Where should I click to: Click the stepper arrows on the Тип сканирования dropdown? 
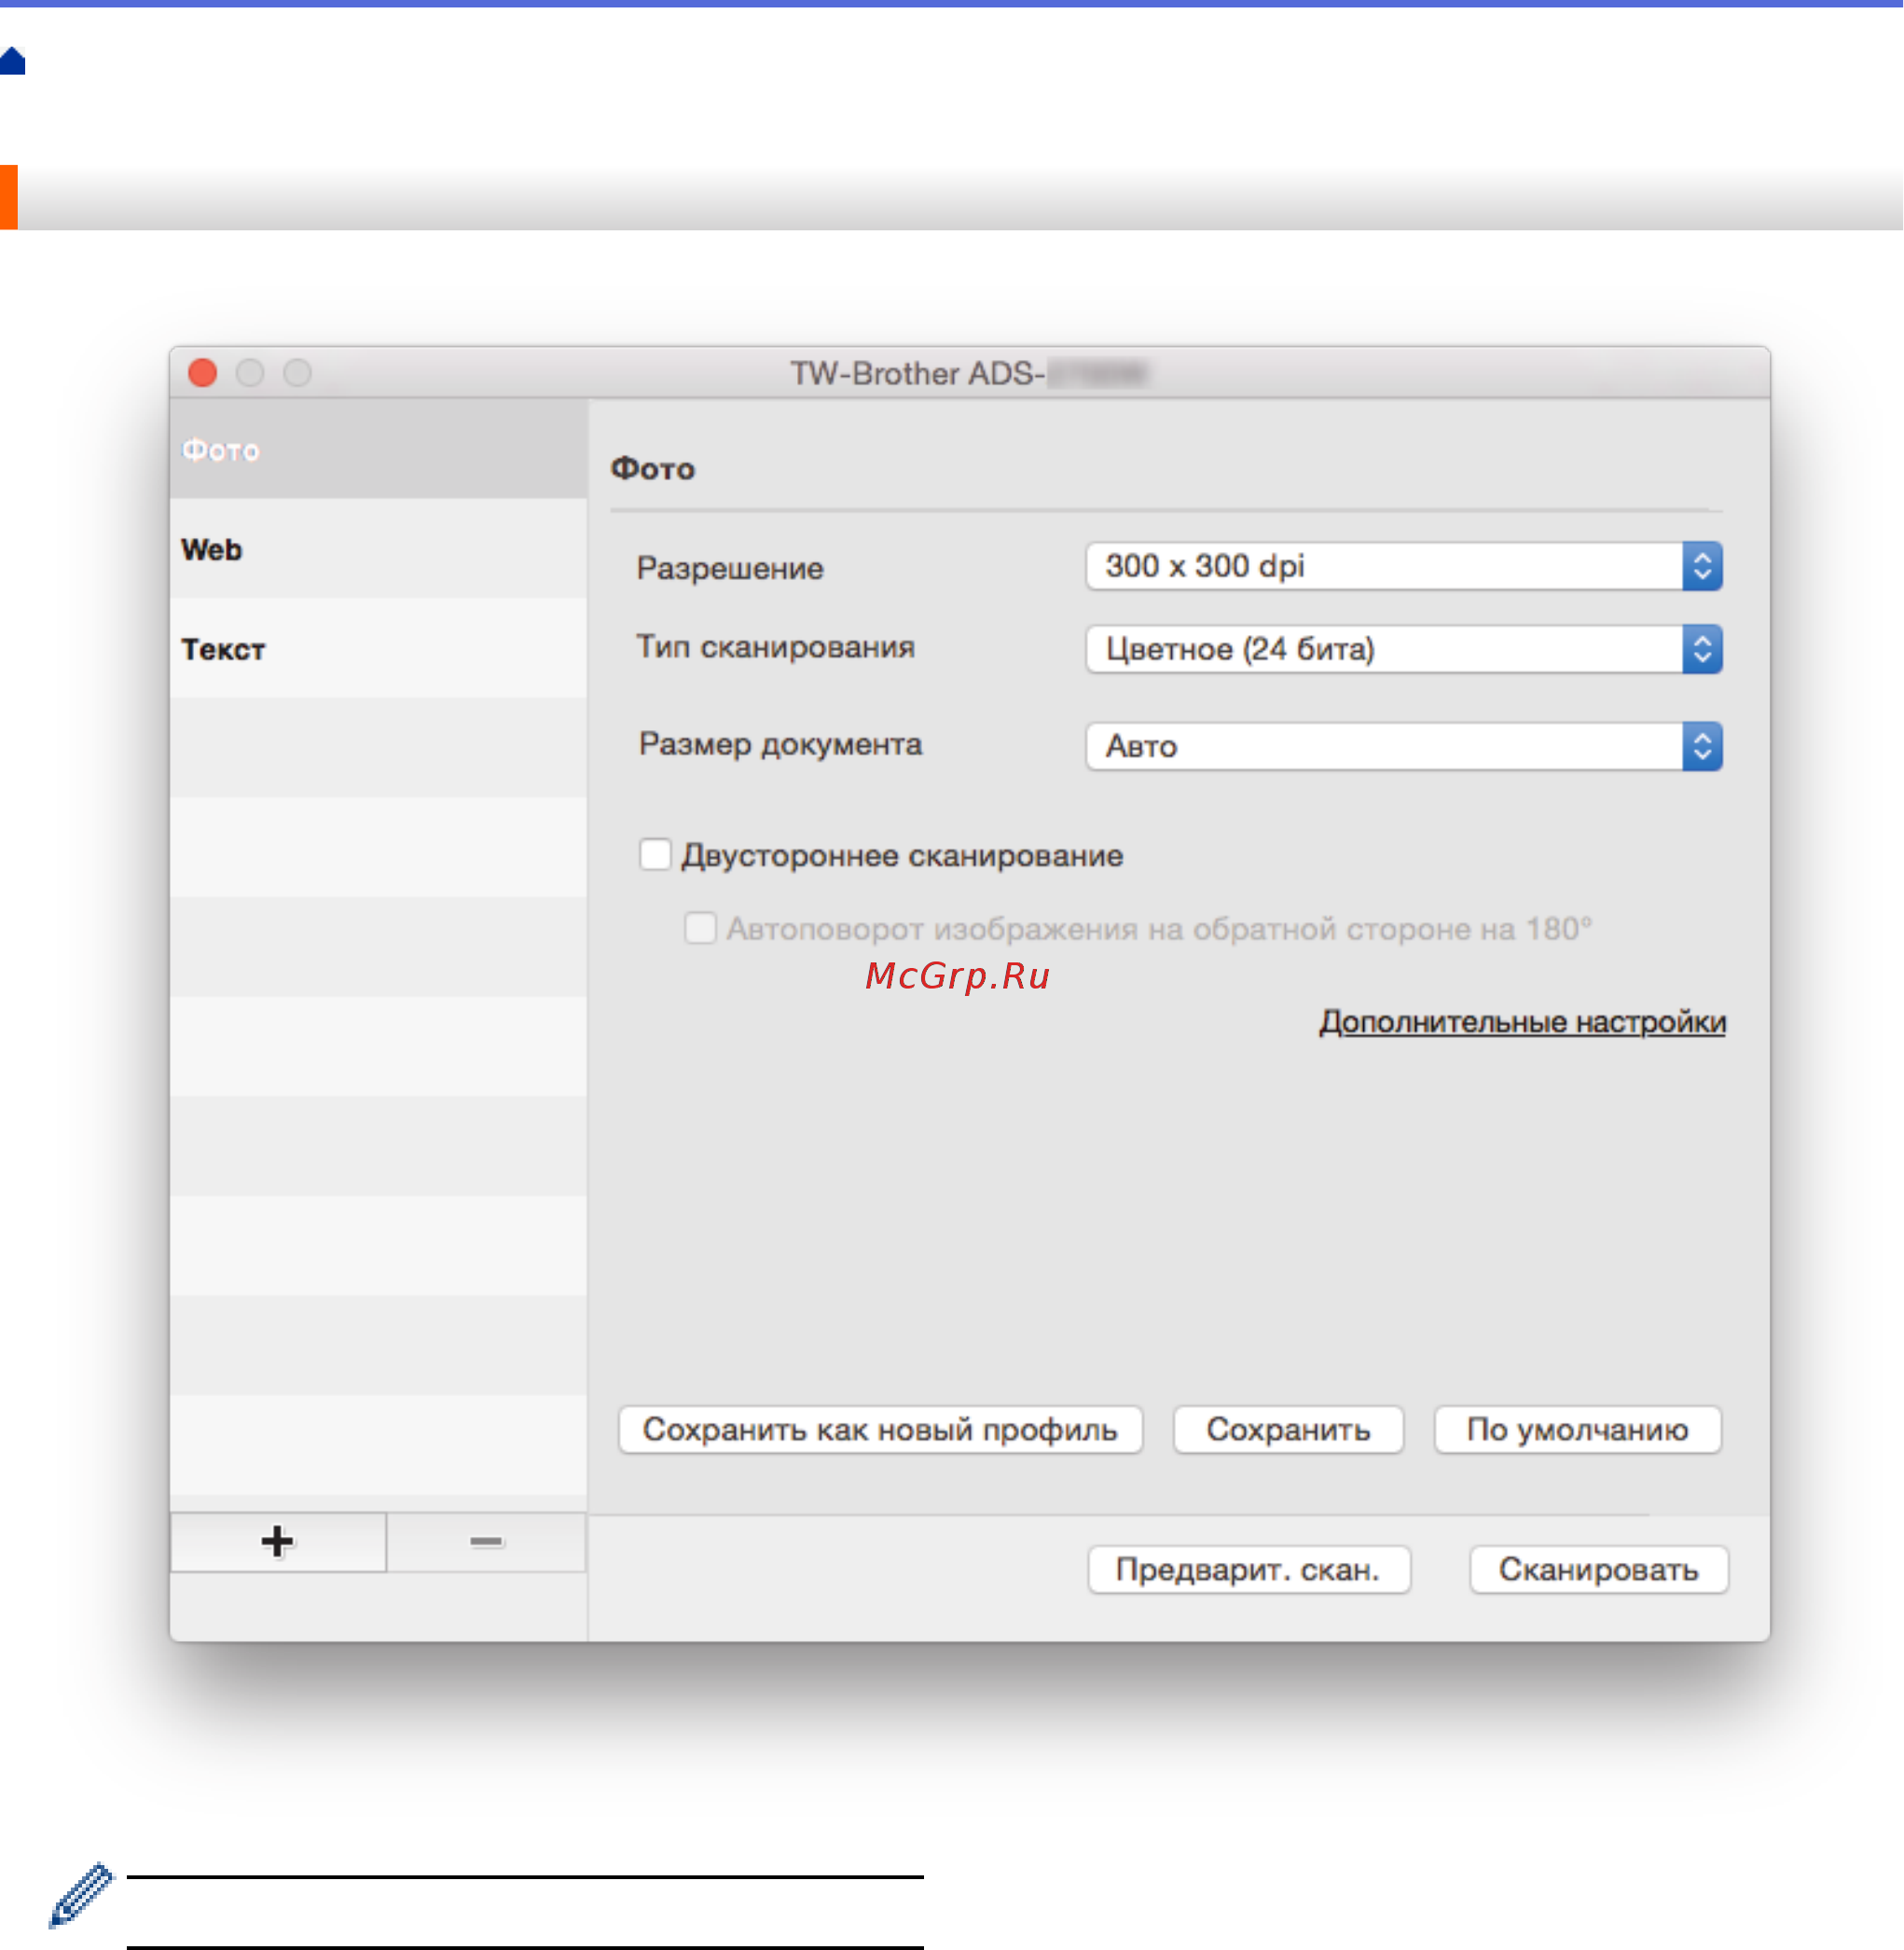1701,650
